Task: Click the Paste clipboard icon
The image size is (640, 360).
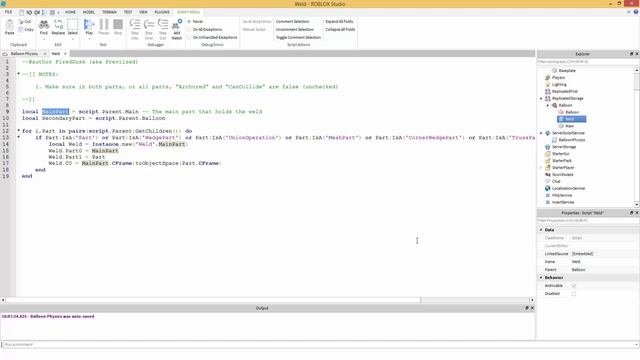Action: (x=9, y=25)
